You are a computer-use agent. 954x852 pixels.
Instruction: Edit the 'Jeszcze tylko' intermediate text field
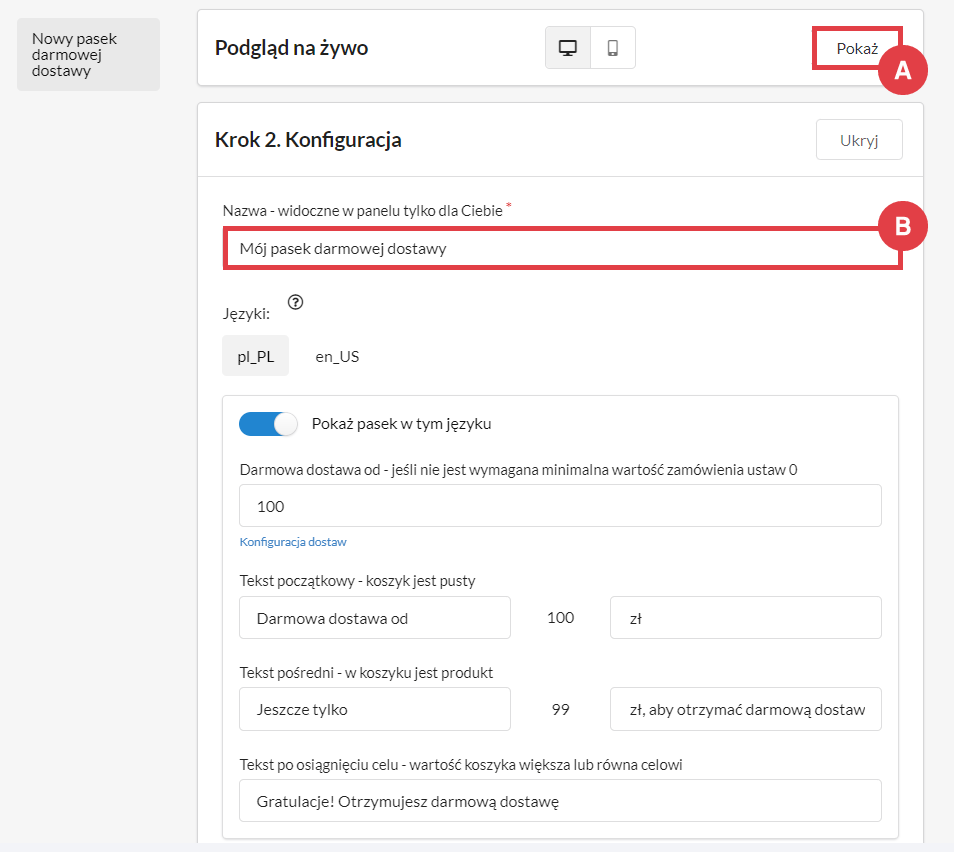(x=375, y=709)
